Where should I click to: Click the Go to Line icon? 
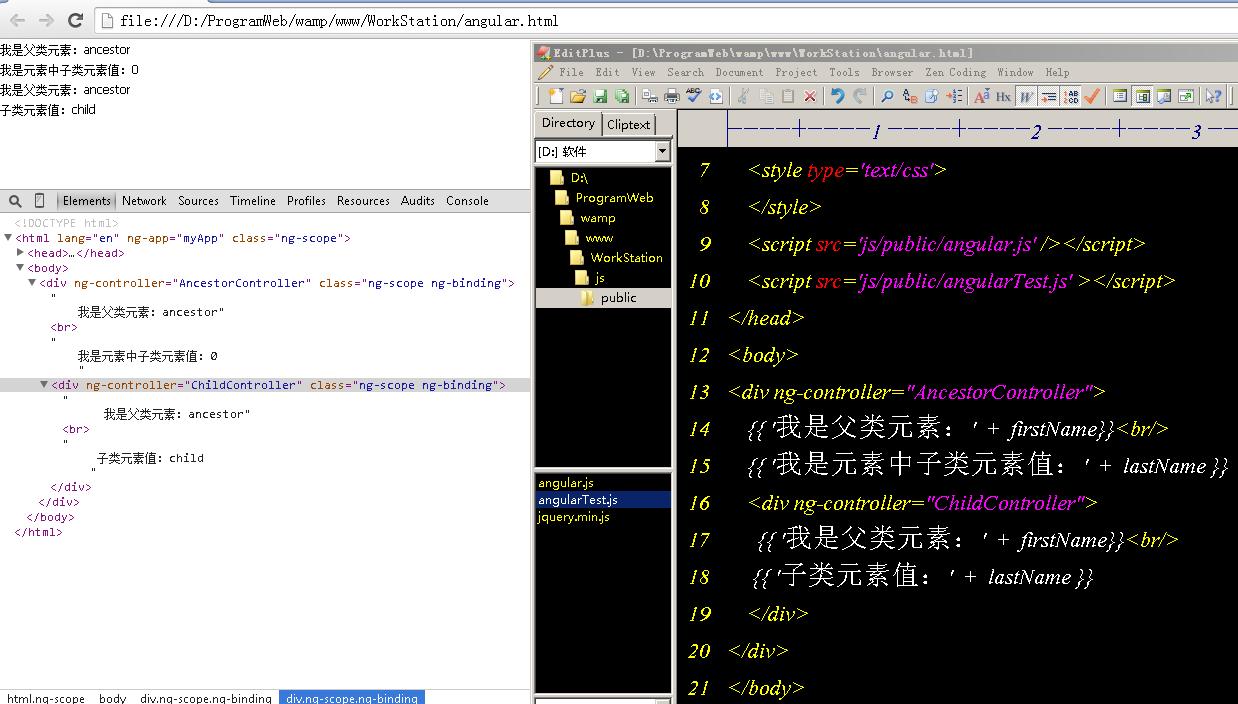[x=954, y=96]
